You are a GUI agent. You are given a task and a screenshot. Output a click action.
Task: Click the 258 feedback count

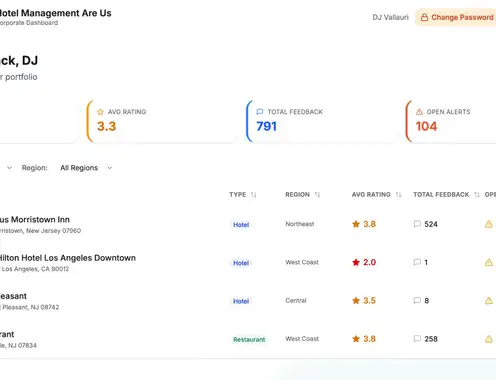(431, 339)
